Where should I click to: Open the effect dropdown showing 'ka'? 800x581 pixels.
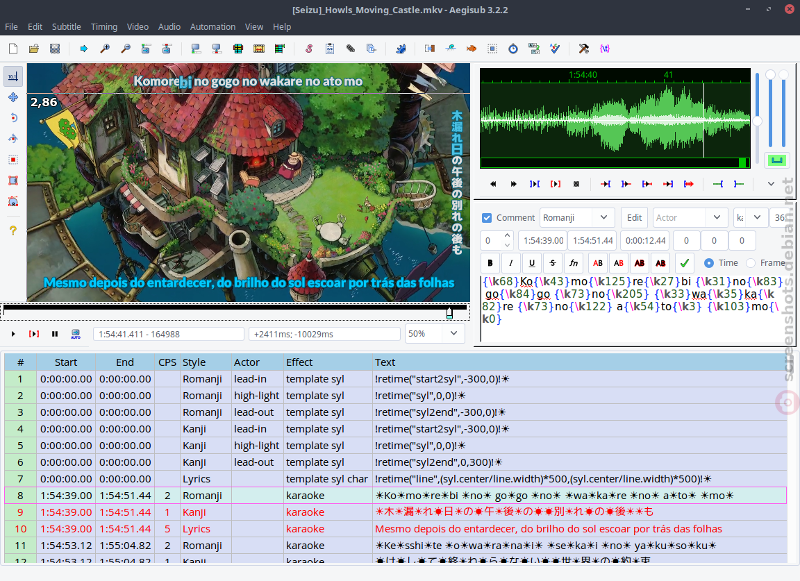click(x=757, y=218)
